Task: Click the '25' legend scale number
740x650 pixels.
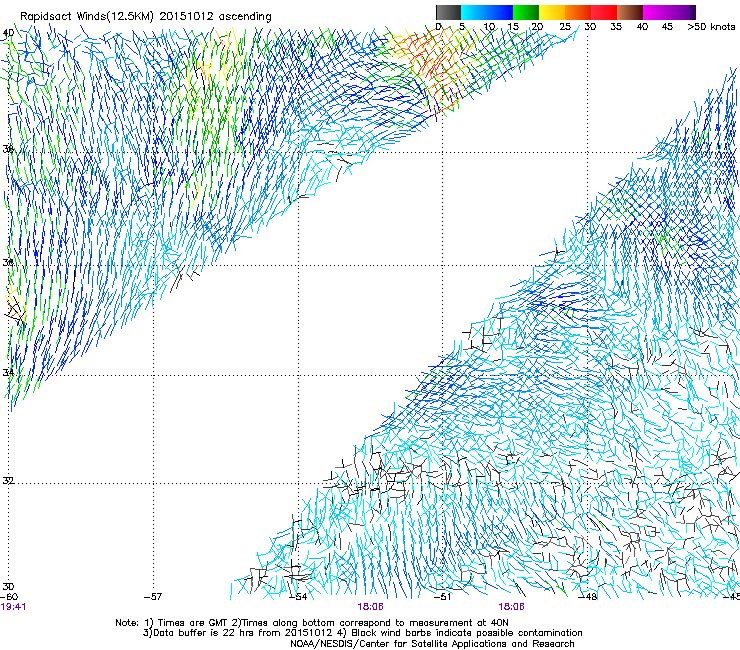Action: tap(565, 27)
